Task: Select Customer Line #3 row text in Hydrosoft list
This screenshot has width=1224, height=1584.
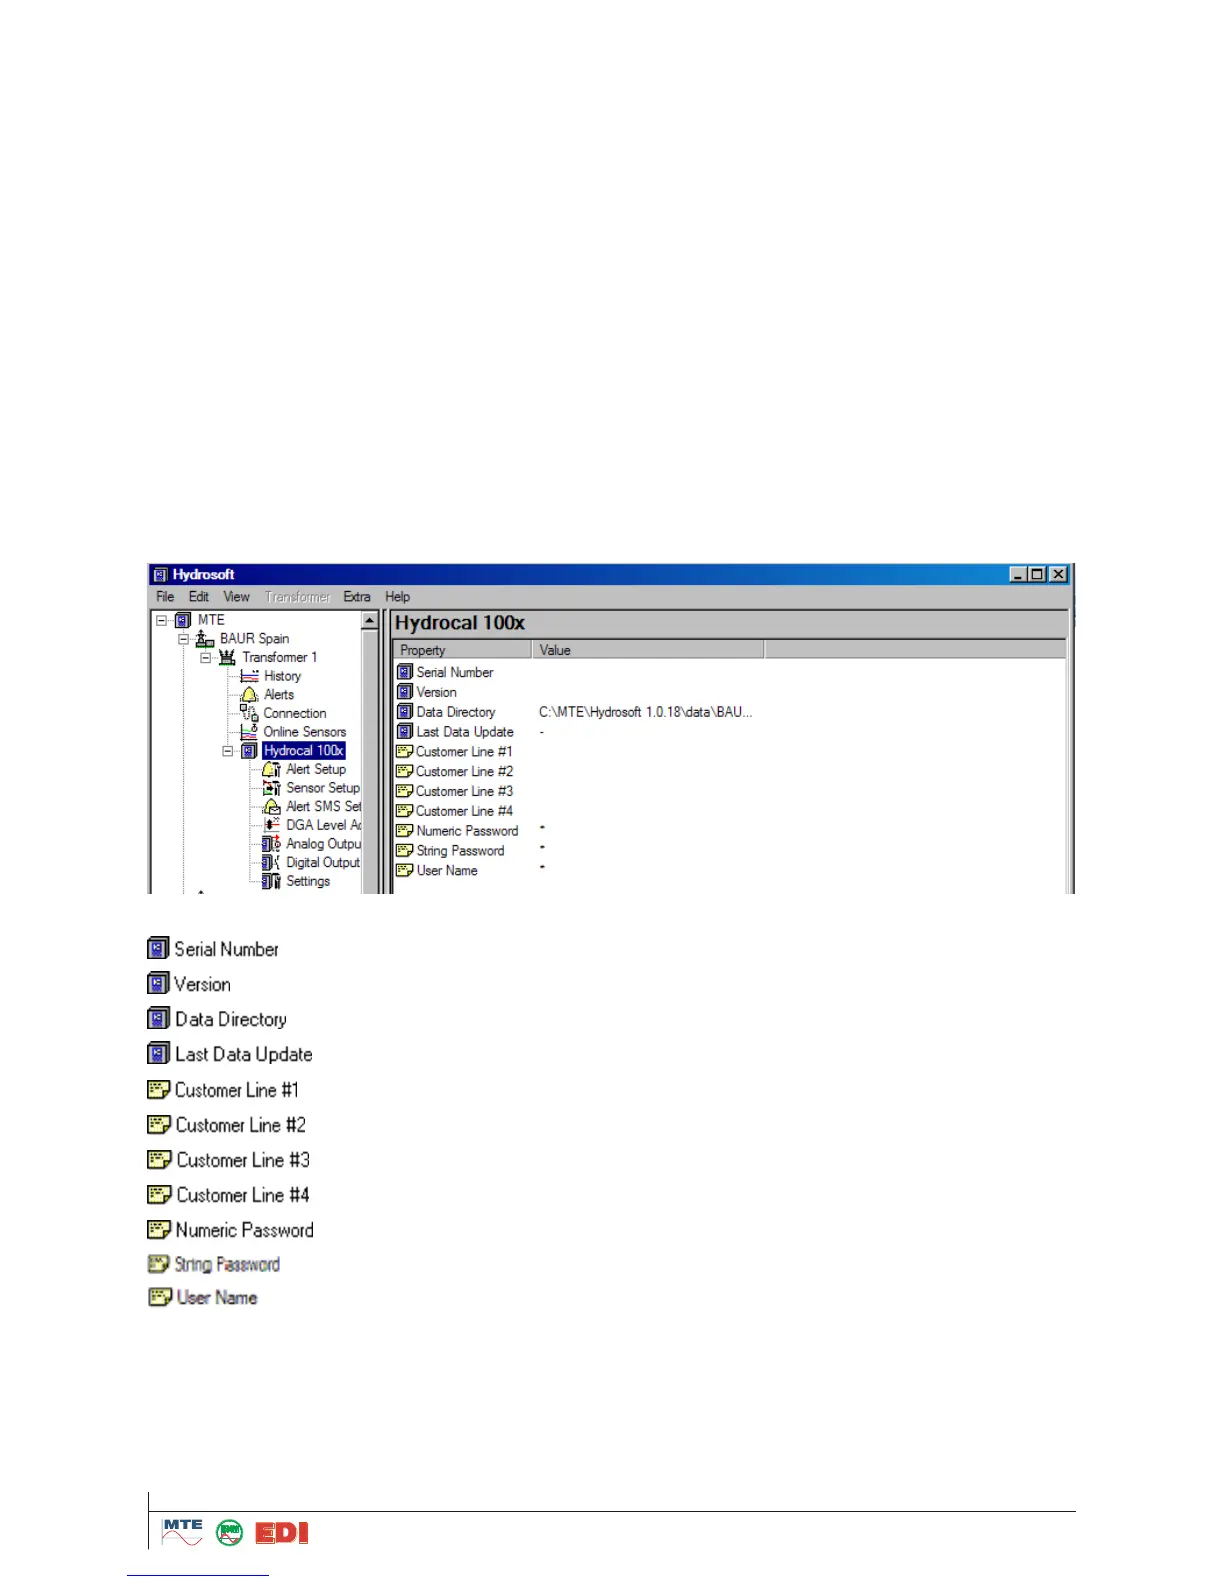Action: pyautogui.click(x=464, y=791)
